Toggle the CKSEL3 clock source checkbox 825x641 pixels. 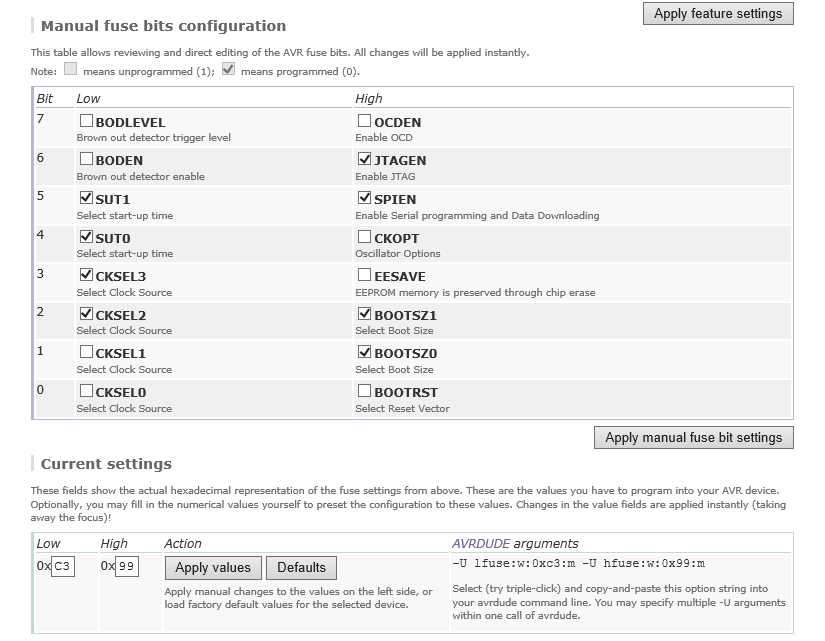86,275
